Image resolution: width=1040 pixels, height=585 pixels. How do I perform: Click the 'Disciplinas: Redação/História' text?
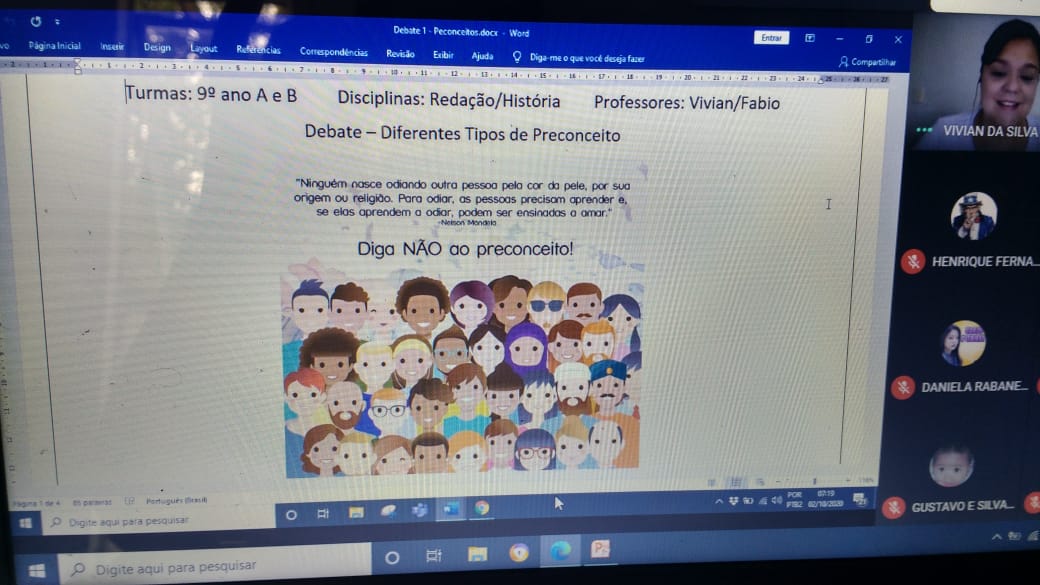point(448,99)
